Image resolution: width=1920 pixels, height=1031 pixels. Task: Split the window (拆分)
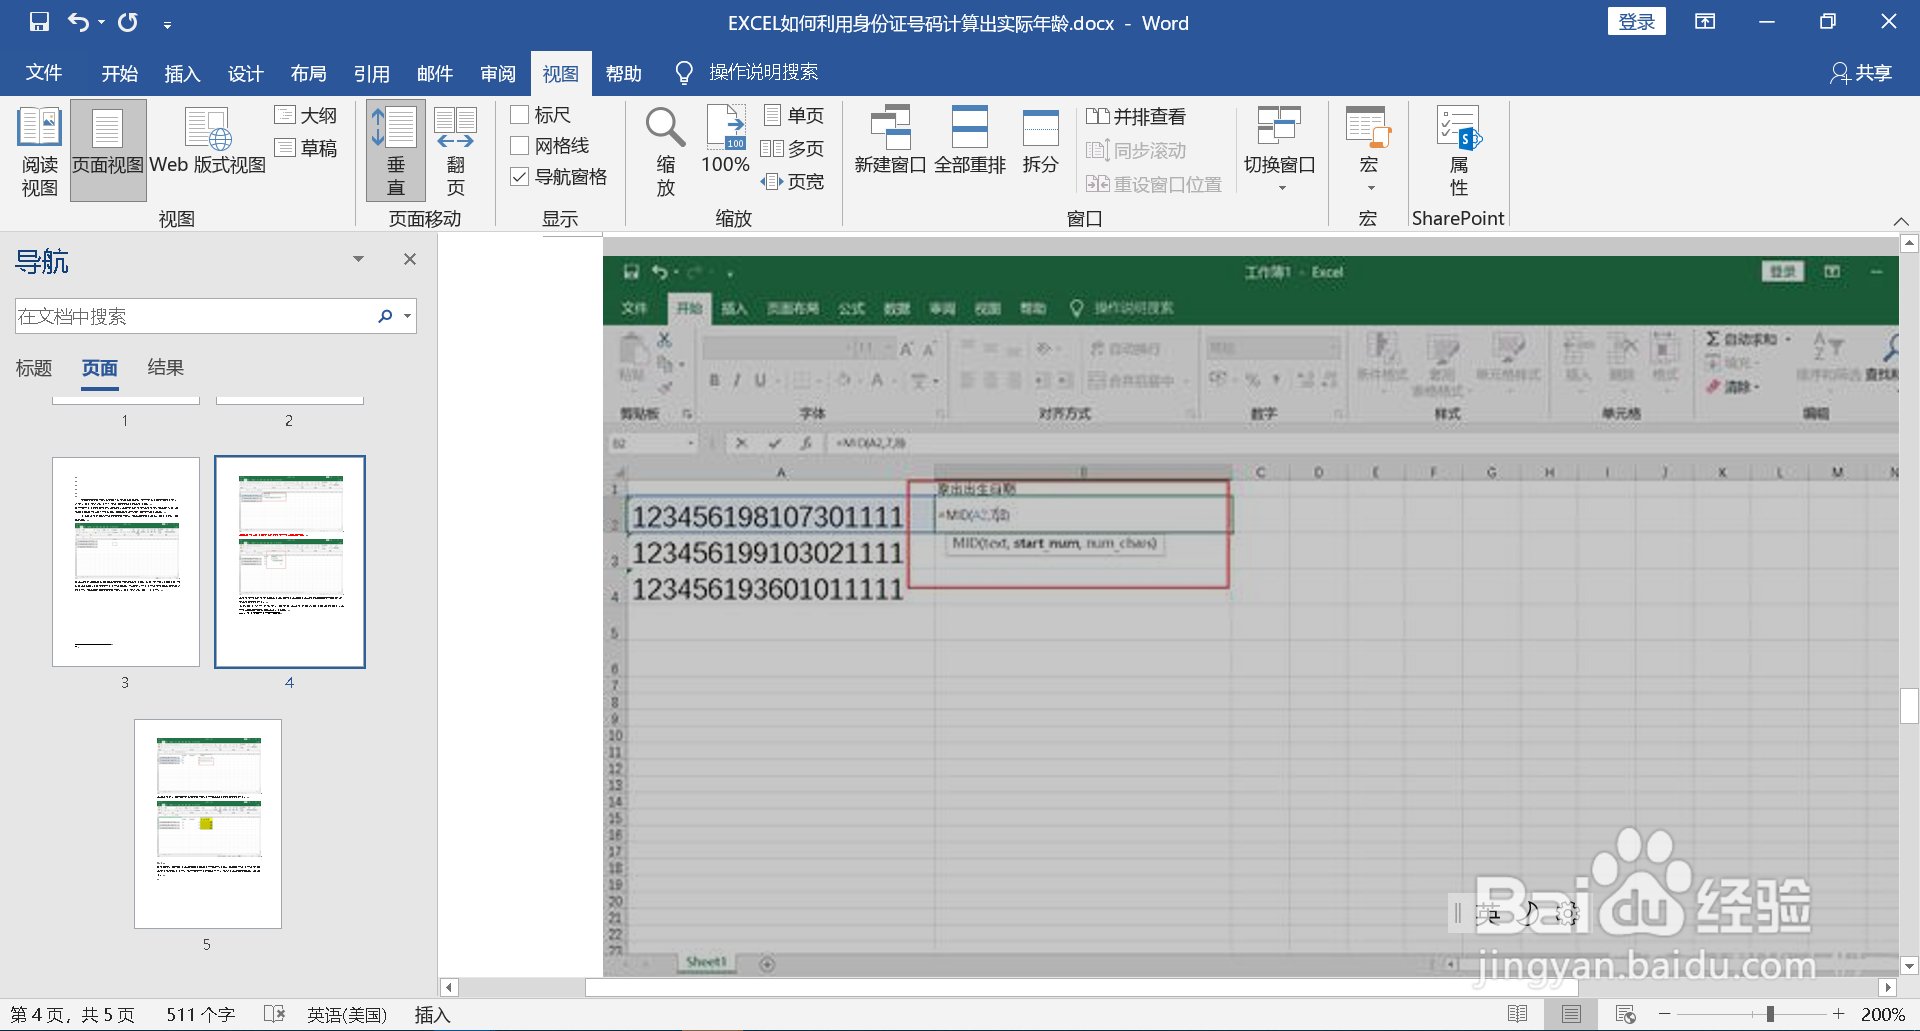[x=1040, y=140]
